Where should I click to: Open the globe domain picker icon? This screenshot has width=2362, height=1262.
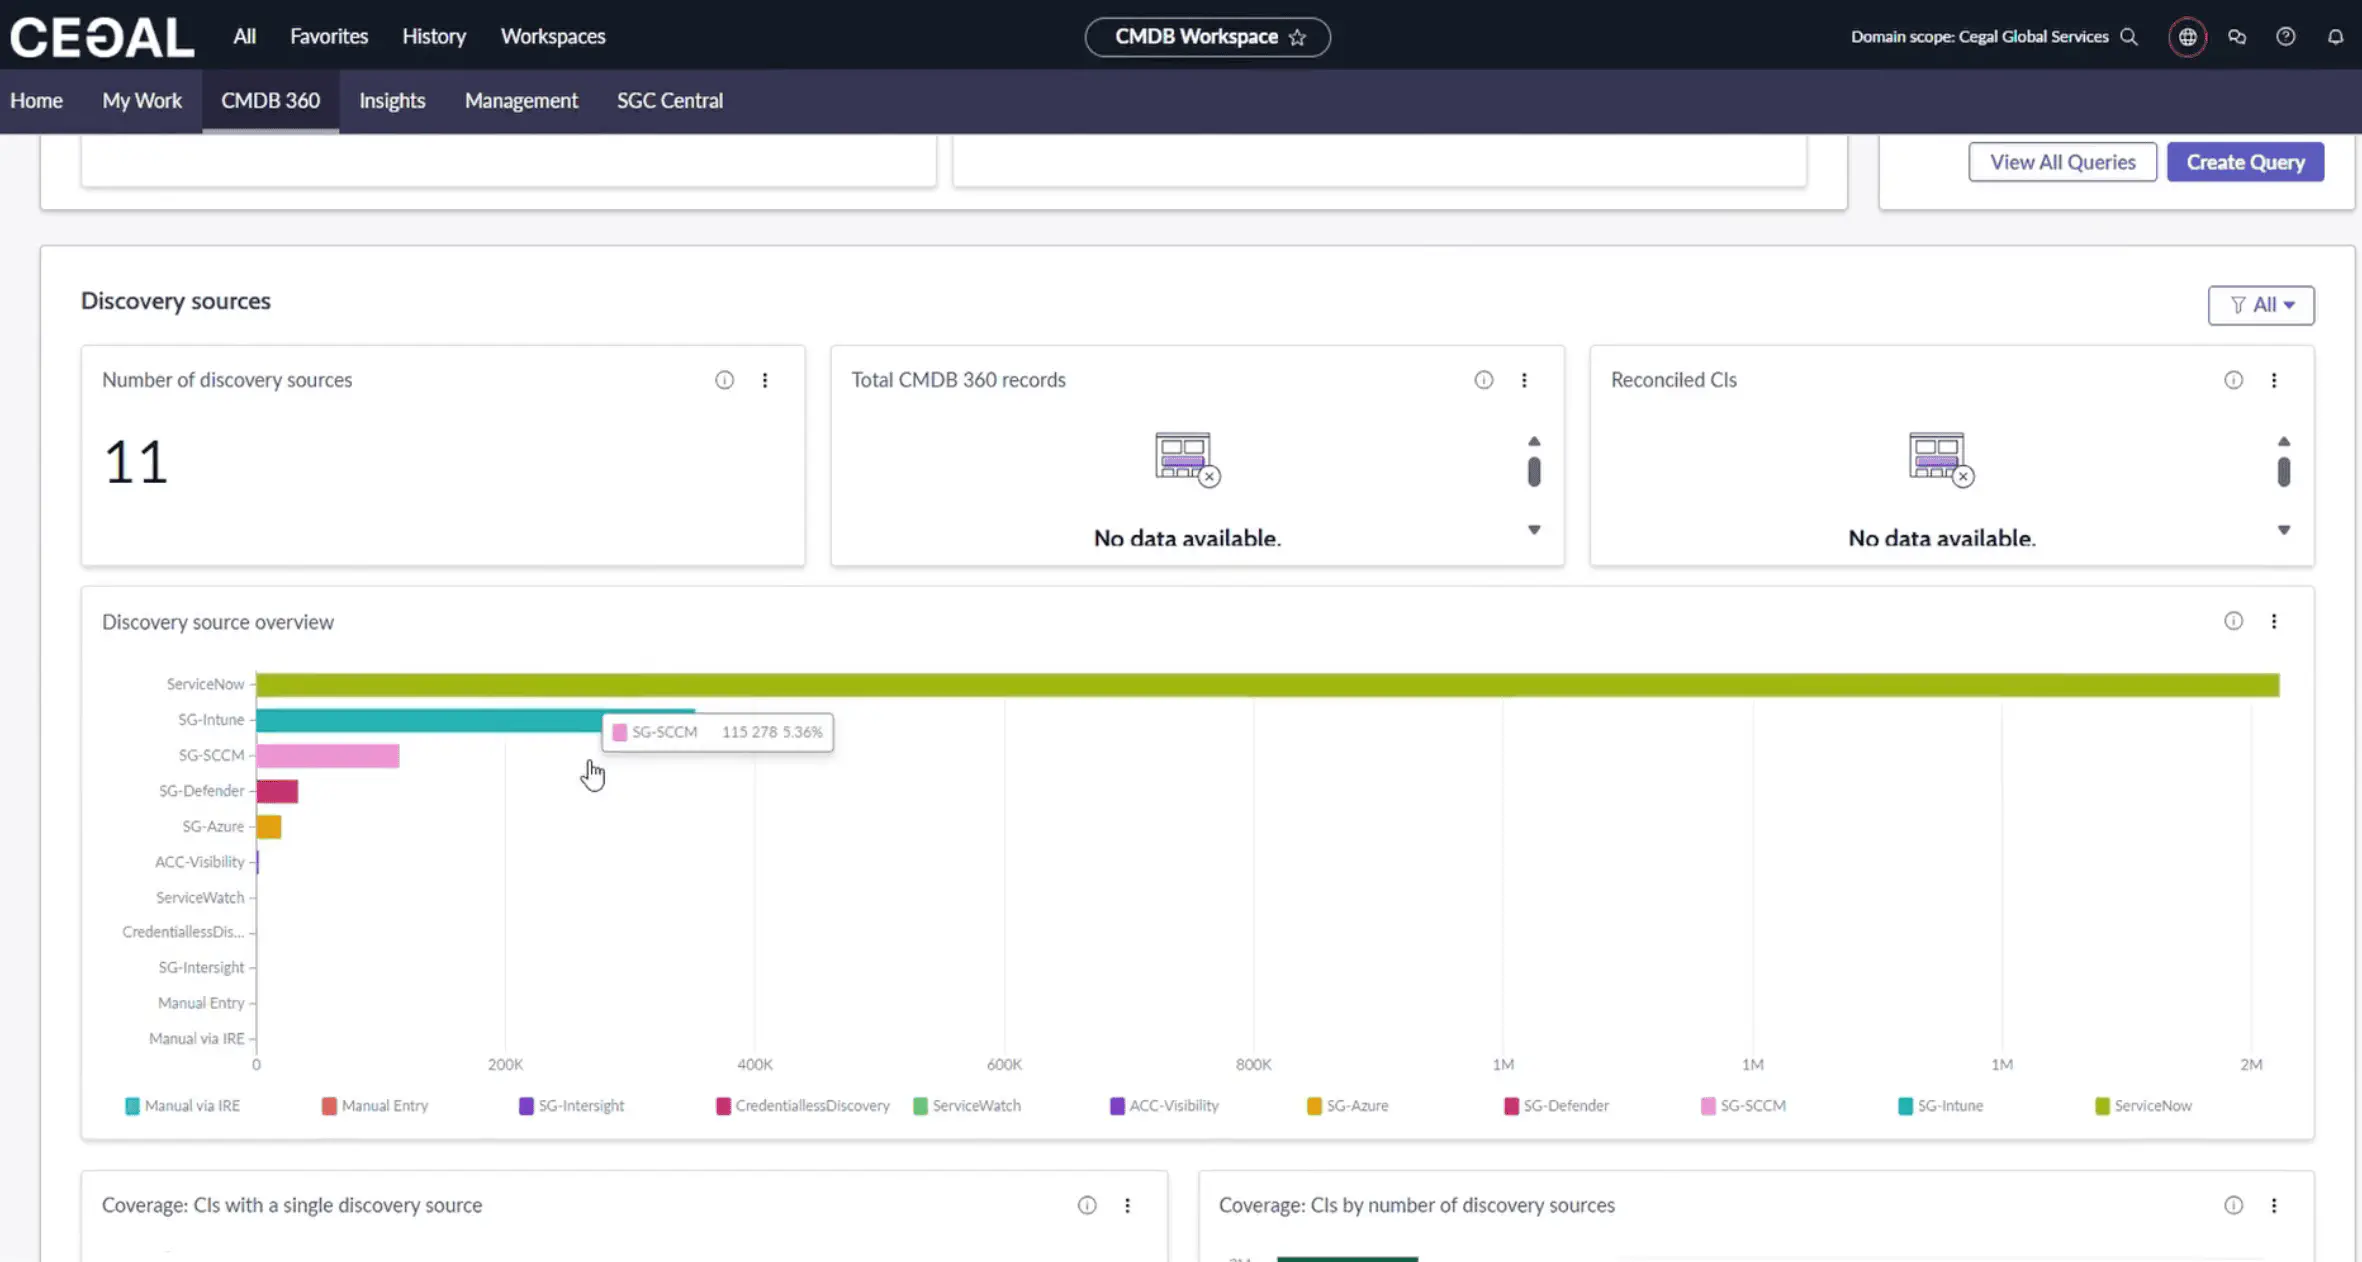[2188, 37]
